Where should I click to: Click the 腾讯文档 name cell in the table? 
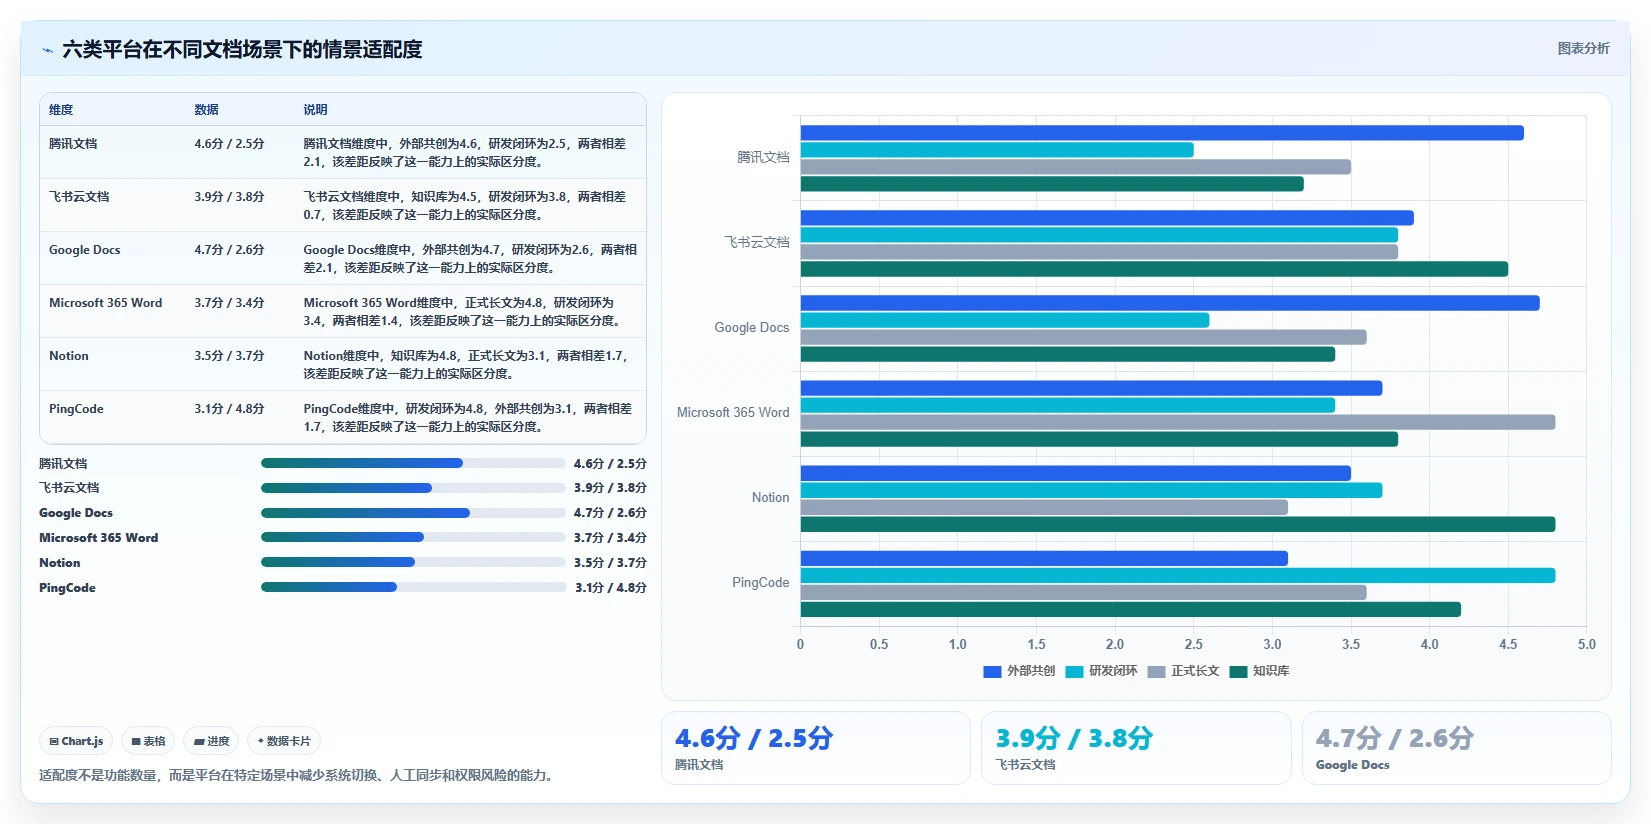pyautogui.click(x=73, y=144)
